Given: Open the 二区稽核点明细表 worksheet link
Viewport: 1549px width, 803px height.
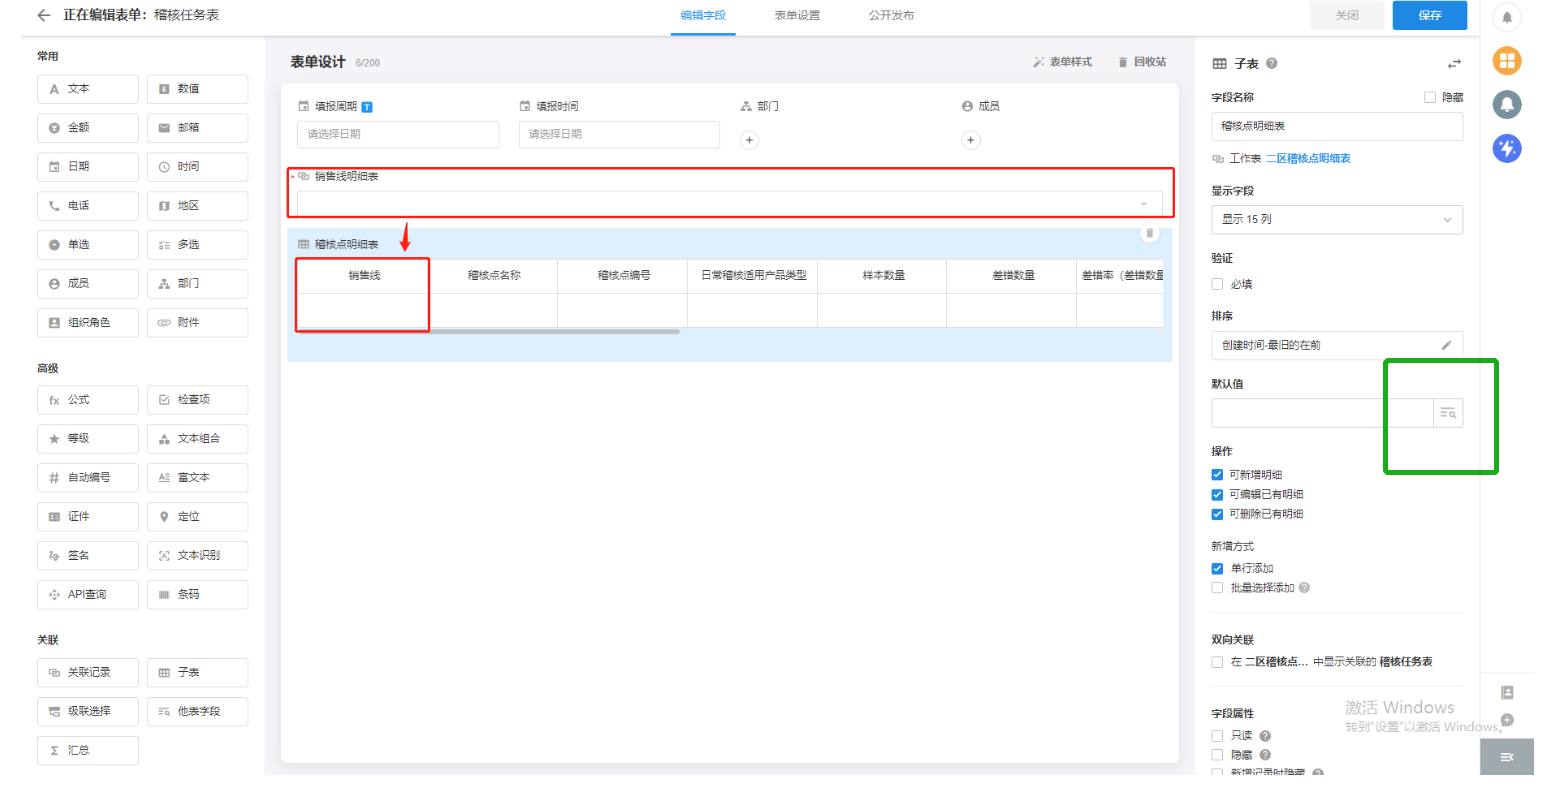Looking at the screenshot, I should [x=1308, y=159].
